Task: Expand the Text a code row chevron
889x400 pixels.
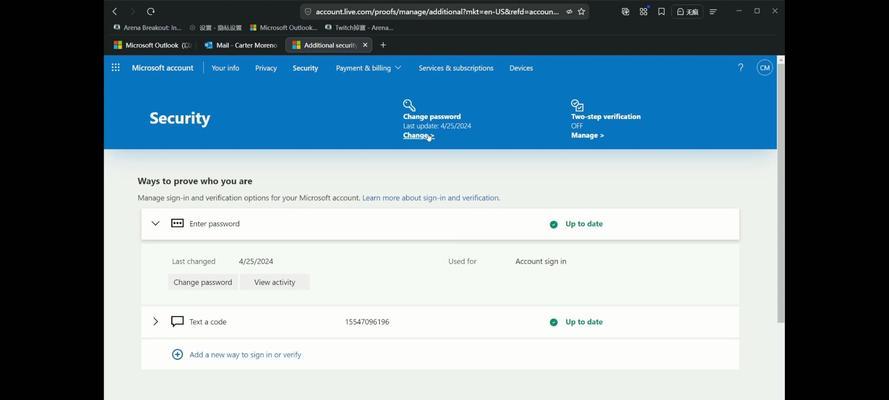Action: tap(155, 321)
